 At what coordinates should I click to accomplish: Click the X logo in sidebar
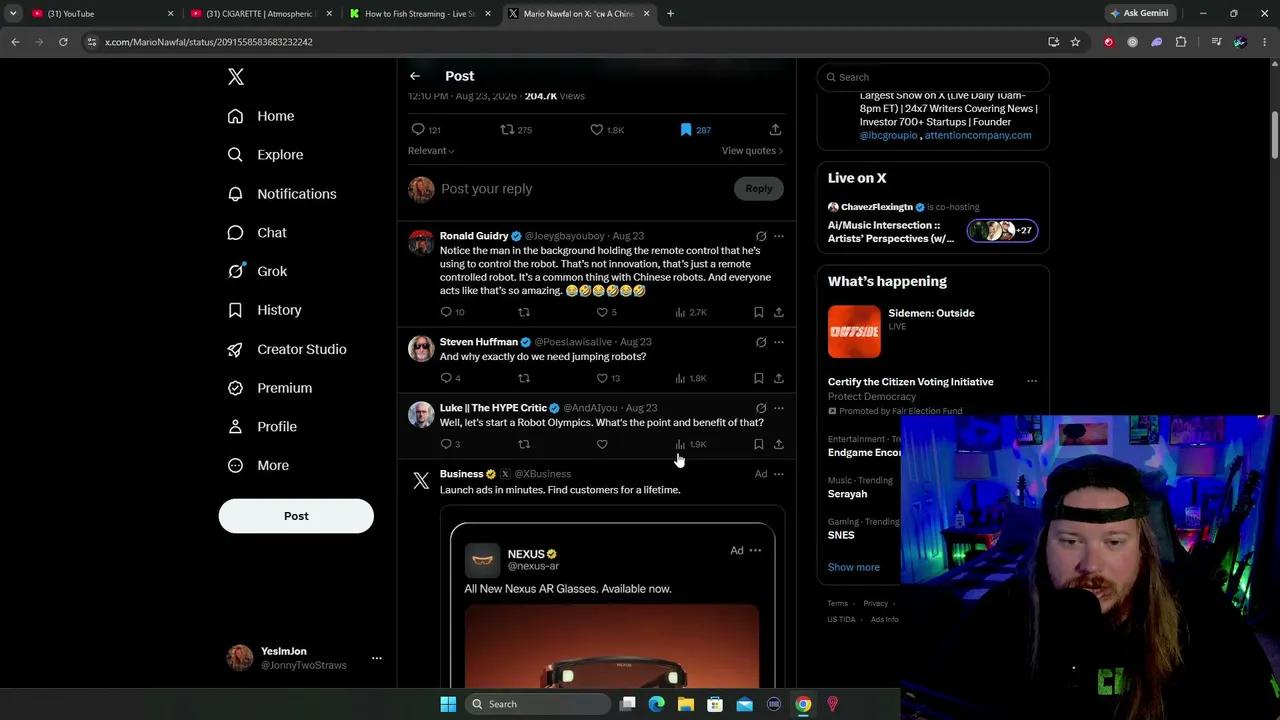point(236,77)
